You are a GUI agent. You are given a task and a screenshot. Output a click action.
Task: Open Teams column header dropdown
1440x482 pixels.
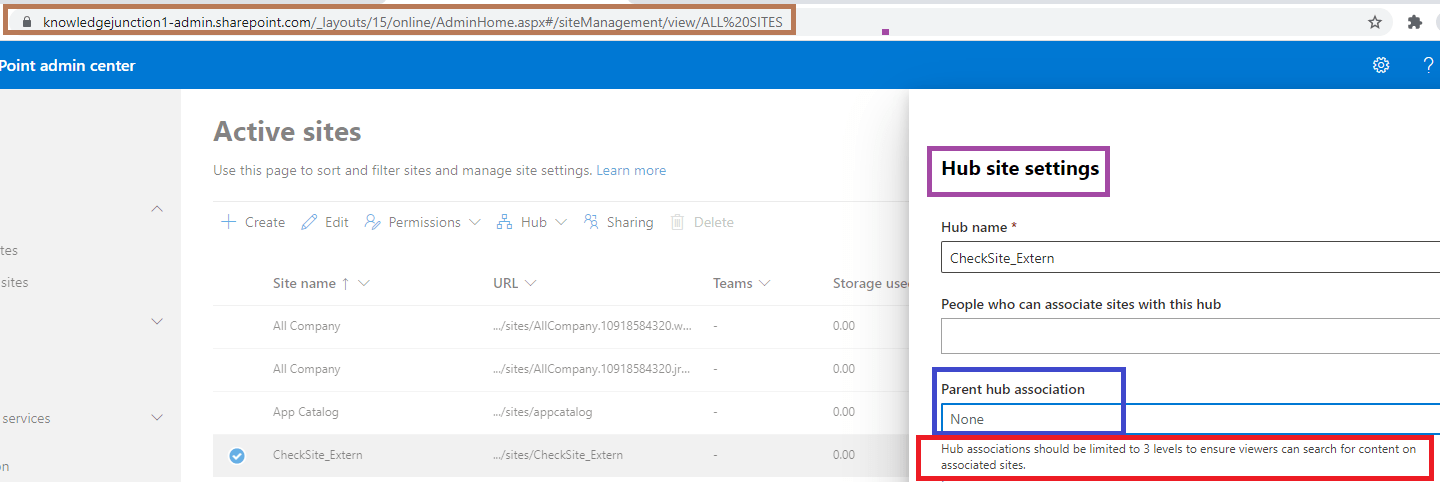tap(765, 283)
